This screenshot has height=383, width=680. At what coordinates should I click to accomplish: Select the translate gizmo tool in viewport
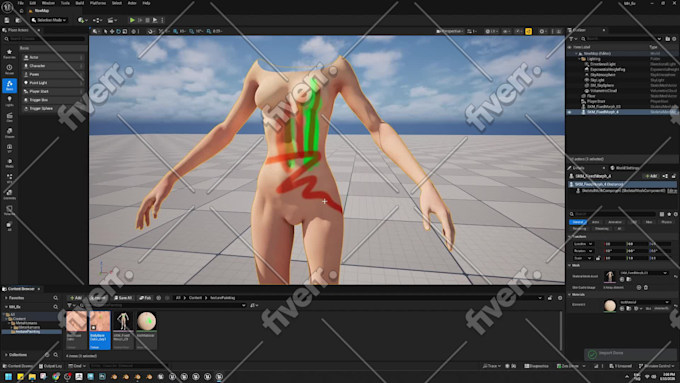(x=112, y=31)
